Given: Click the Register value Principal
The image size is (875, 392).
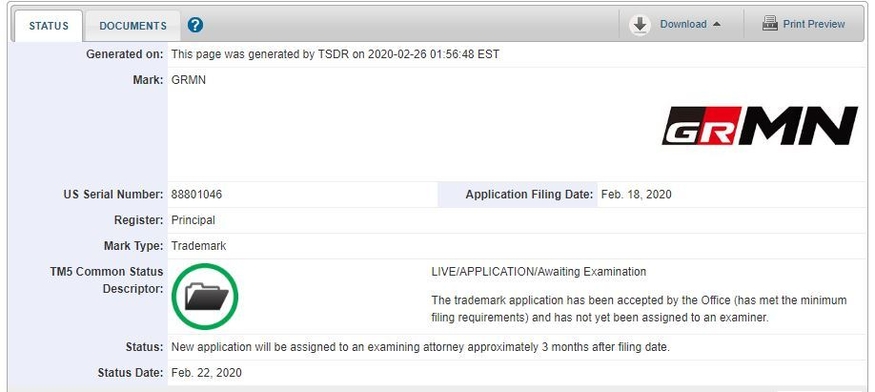Looking at the screenshot, I should click(193, 220).
